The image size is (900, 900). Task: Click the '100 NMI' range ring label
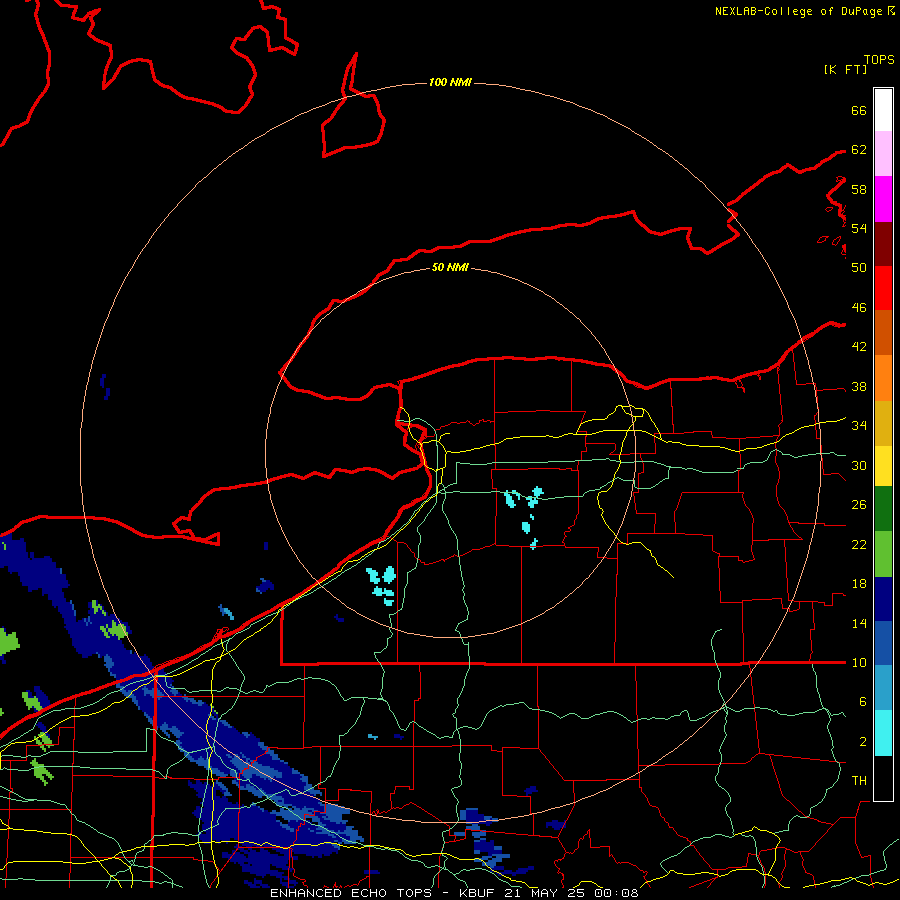[450, 82]
